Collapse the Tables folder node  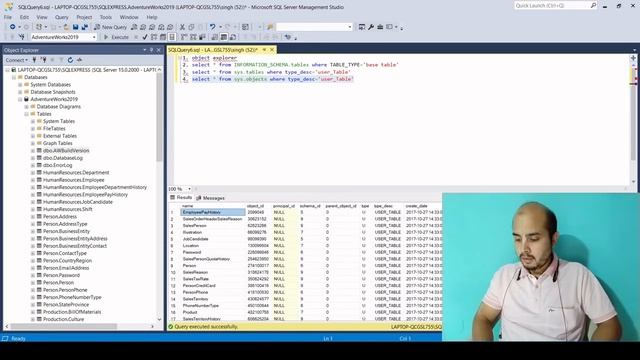coord(27,114)
